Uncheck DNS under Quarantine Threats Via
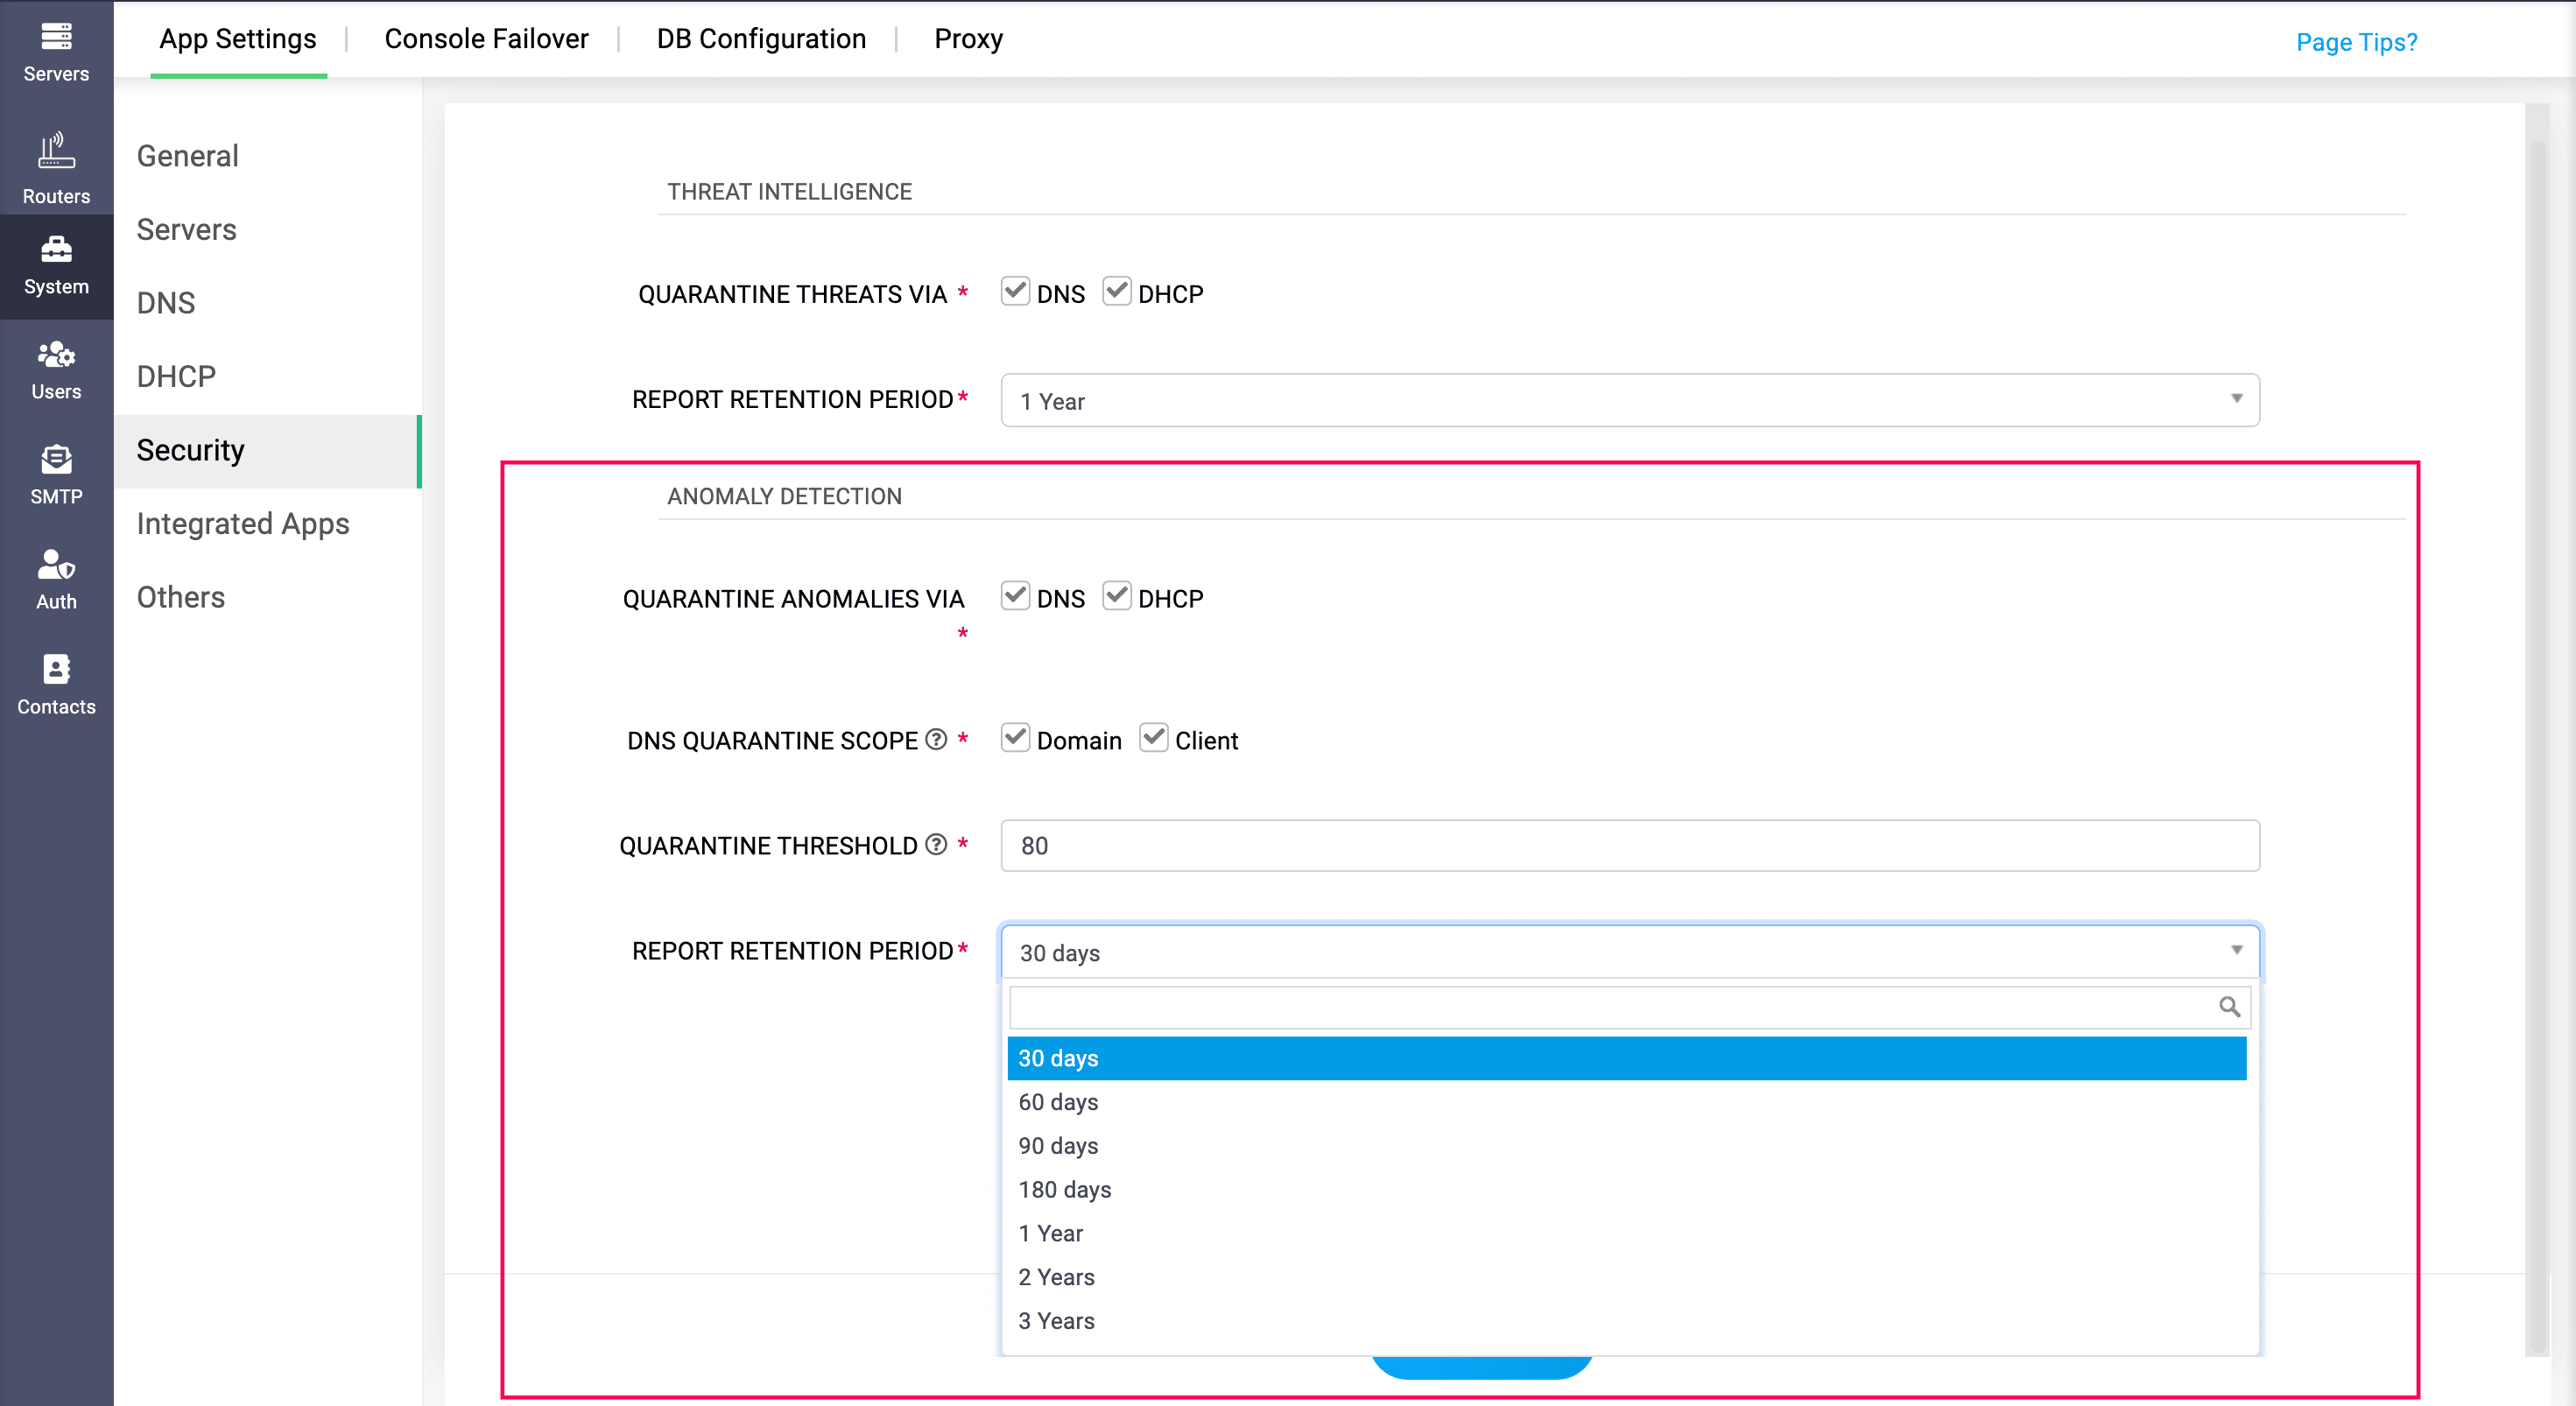2576x1406 pixels. (1015, 291)
